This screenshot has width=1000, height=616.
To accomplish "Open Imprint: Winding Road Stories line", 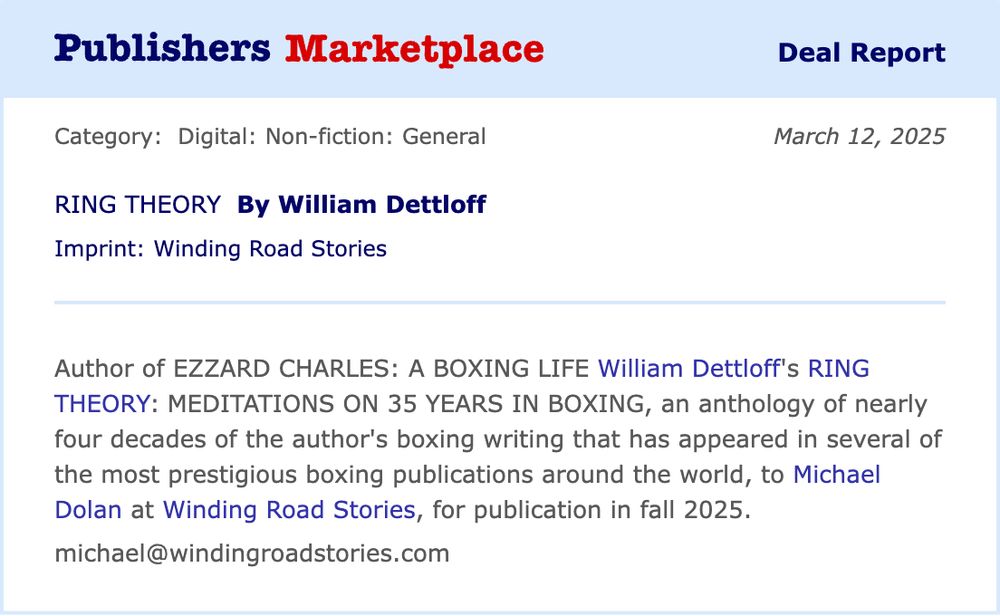I will [x=220, y=248].
